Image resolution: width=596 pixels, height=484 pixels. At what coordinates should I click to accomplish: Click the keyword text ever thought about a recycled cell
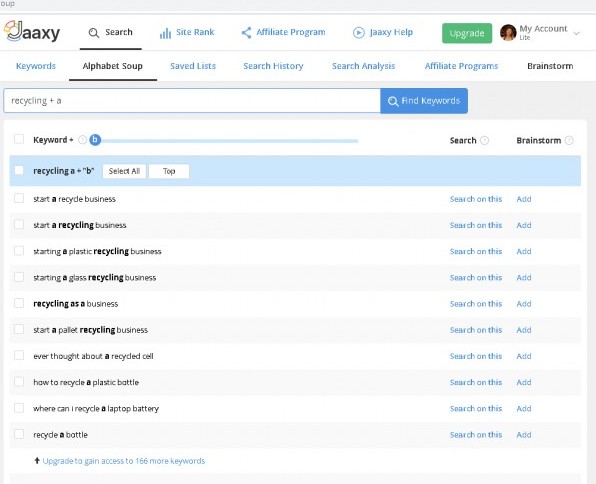(x=93, y=356)
